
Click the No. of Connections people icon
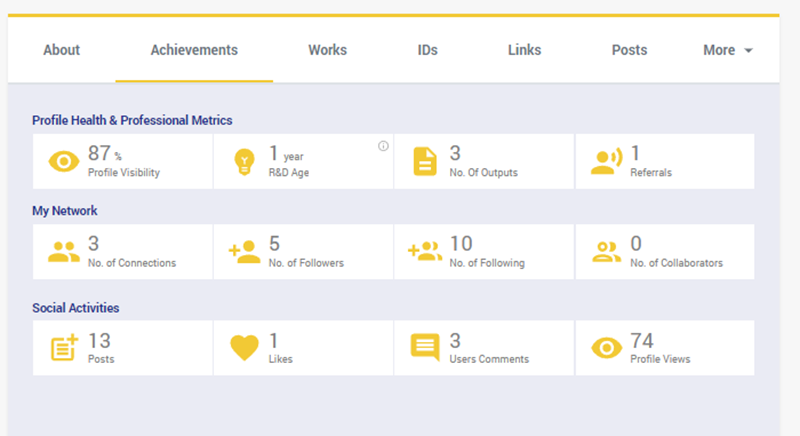[63, 252]
